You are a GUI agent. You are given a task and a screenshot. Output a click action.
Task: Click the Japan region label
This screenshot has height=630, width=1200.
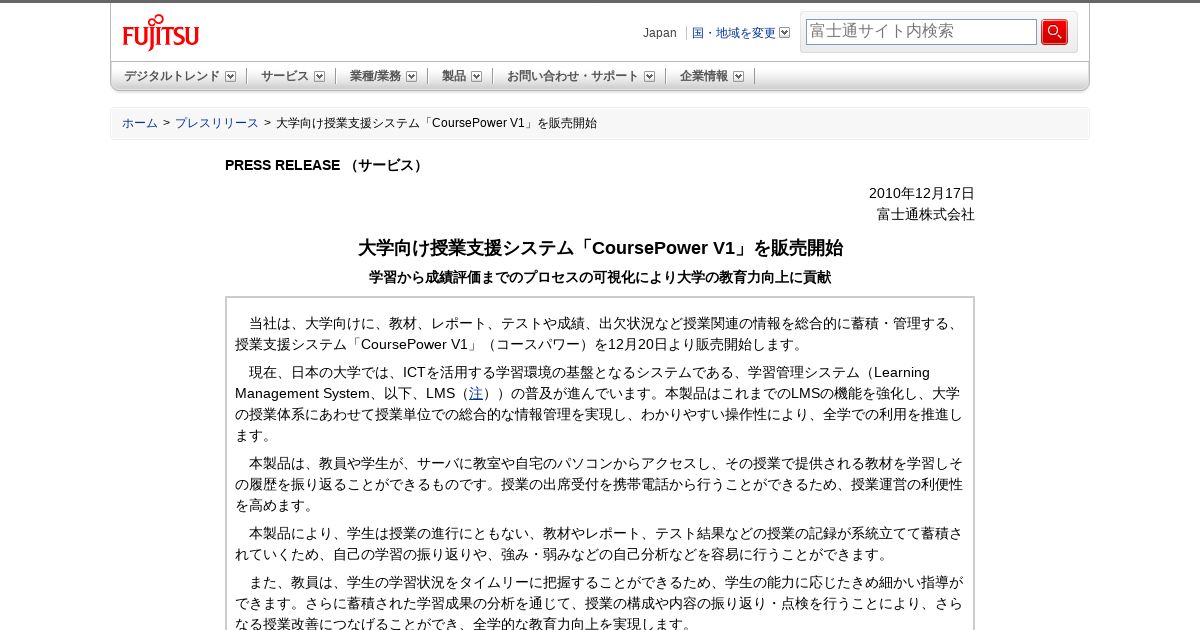pyautogui.click(x=660, y=33)
